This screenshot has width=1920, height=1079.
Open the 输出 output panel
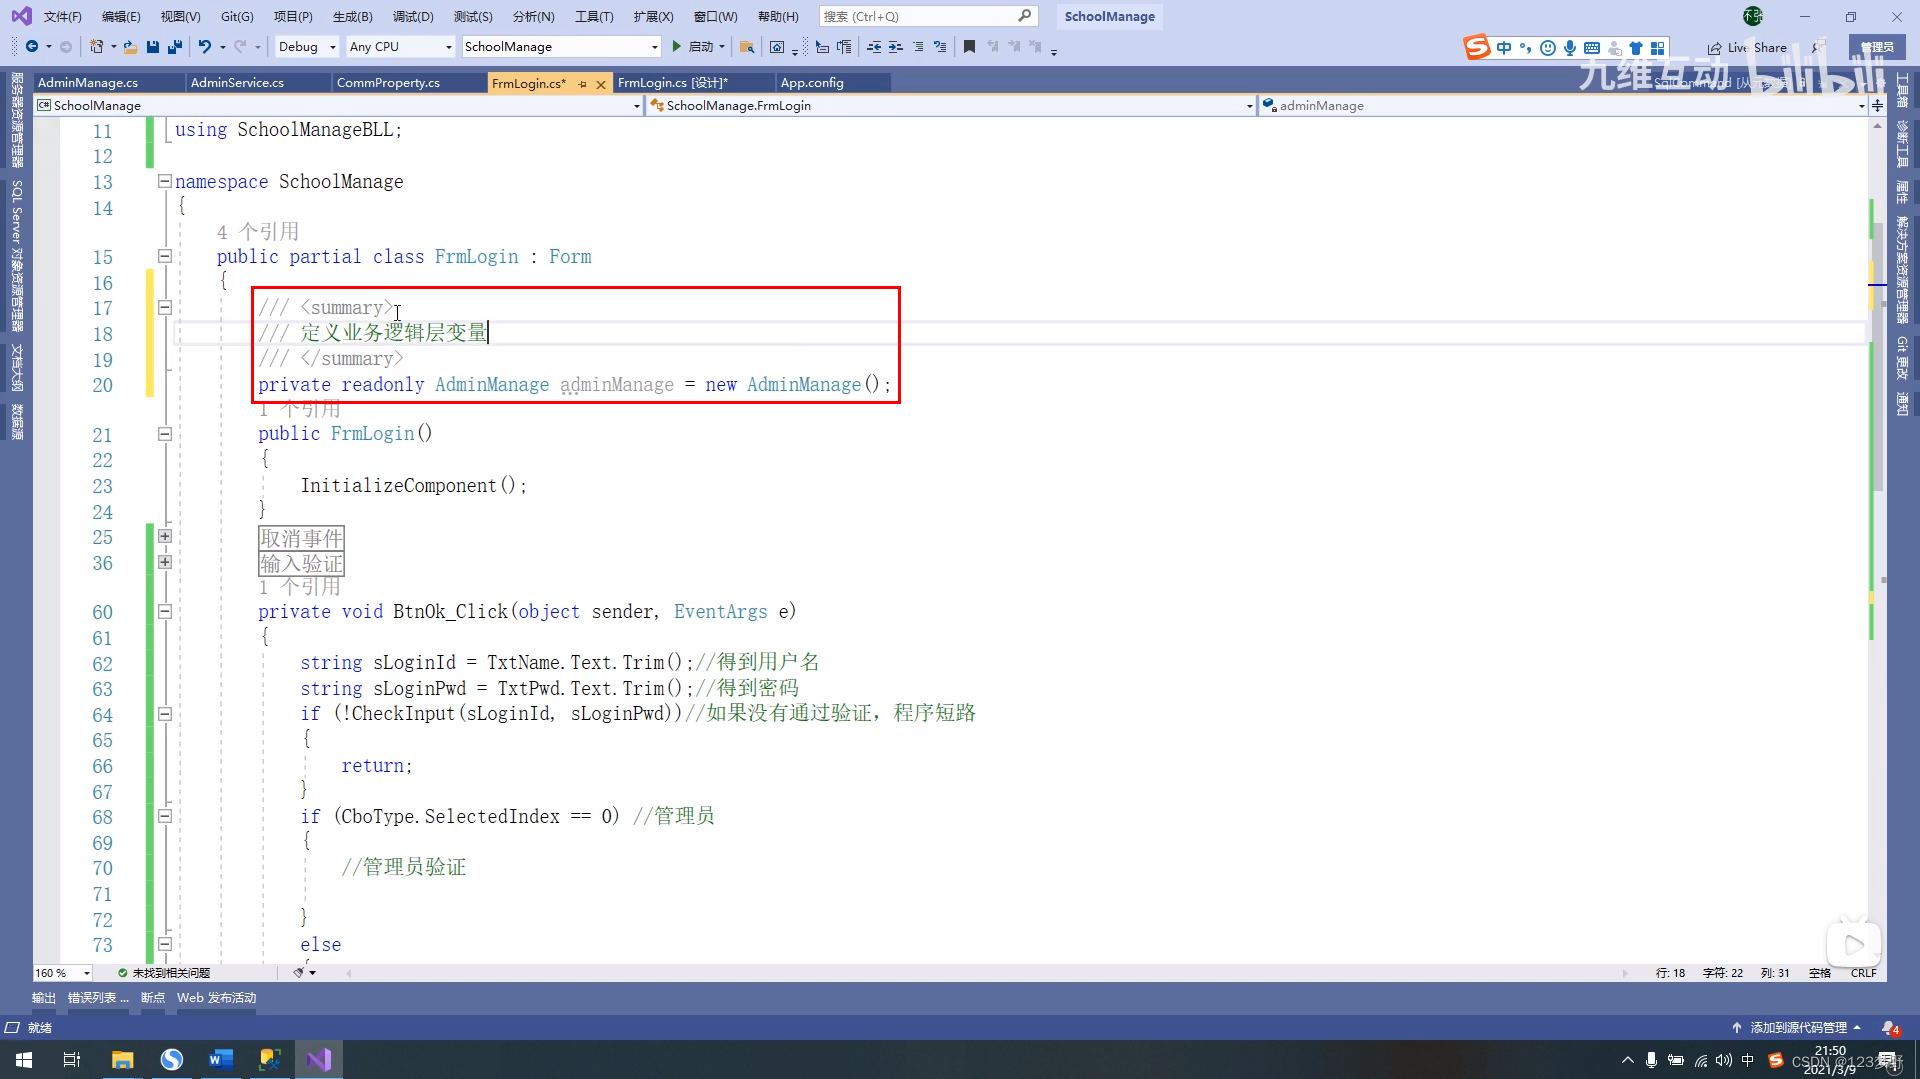[x=44, y=998]
